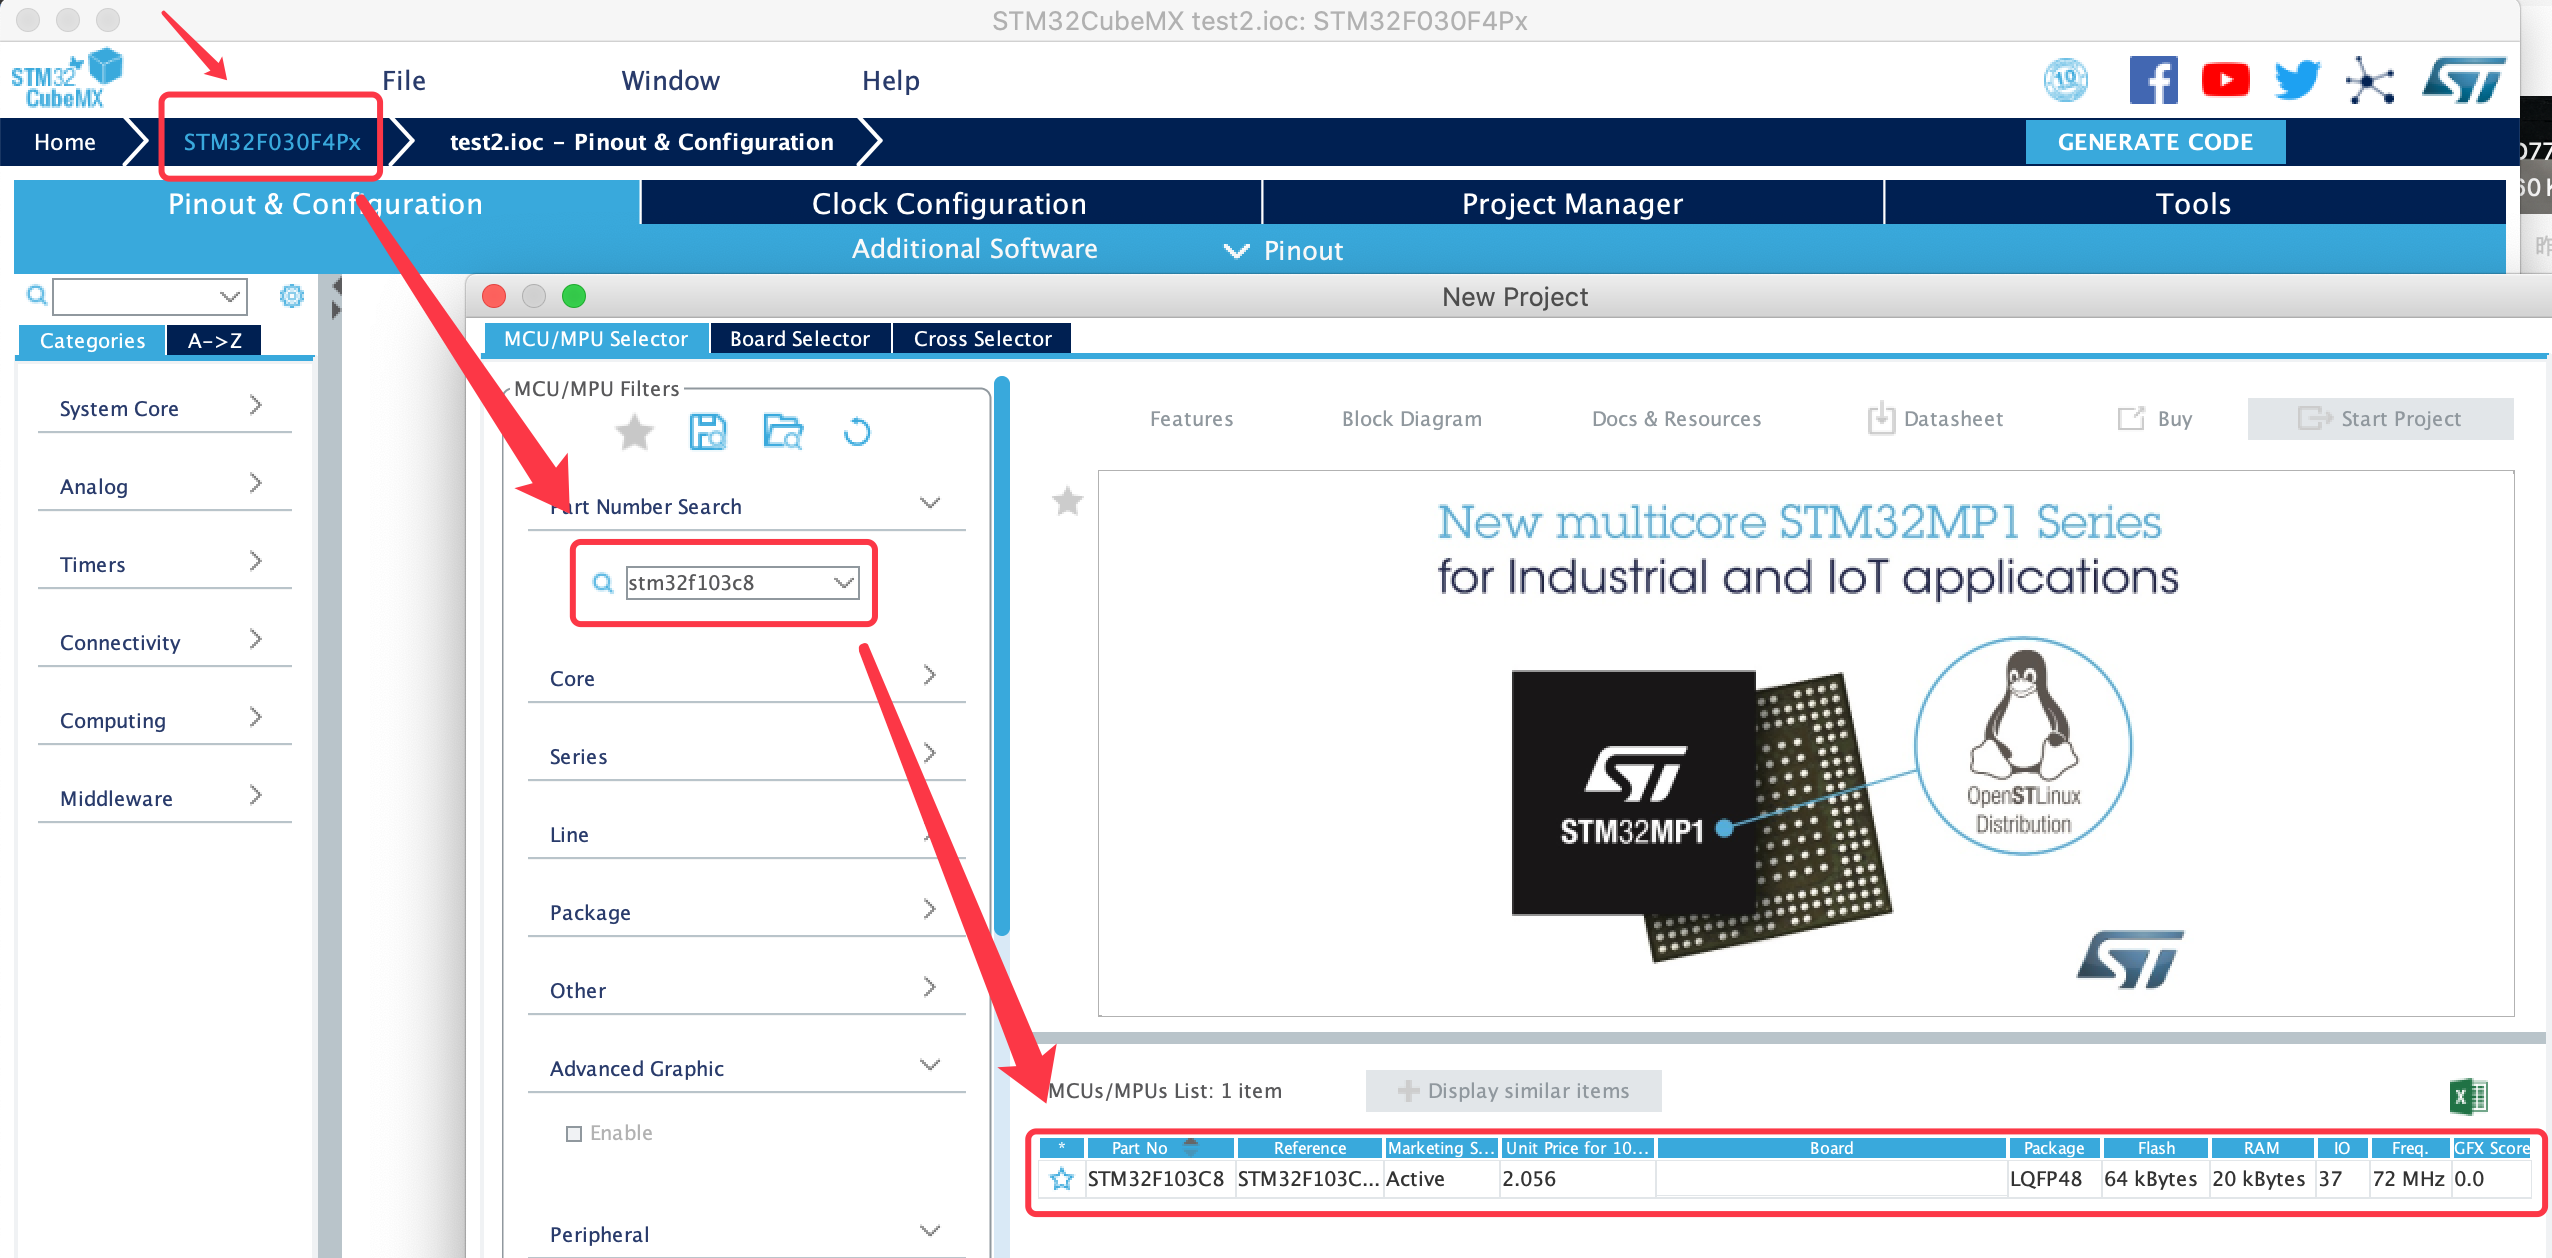Click the Buy button
The height and width of the screenshot is (1258, 2552).
click(2156, 419)
